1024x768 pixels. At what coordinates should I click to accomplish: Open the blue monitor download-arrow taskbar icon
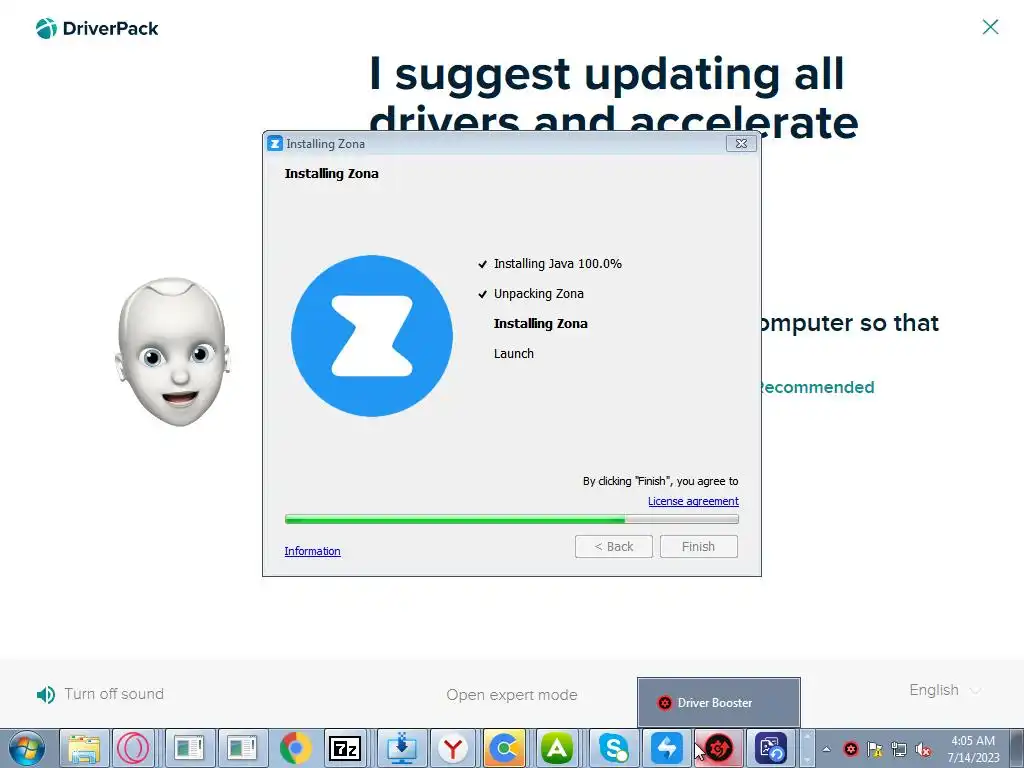[x=402, y=748]
